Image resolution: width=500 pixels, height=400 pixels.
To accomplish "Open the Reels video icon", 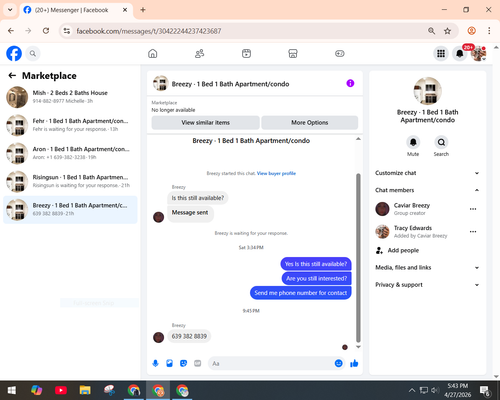I will click(246, 53).
